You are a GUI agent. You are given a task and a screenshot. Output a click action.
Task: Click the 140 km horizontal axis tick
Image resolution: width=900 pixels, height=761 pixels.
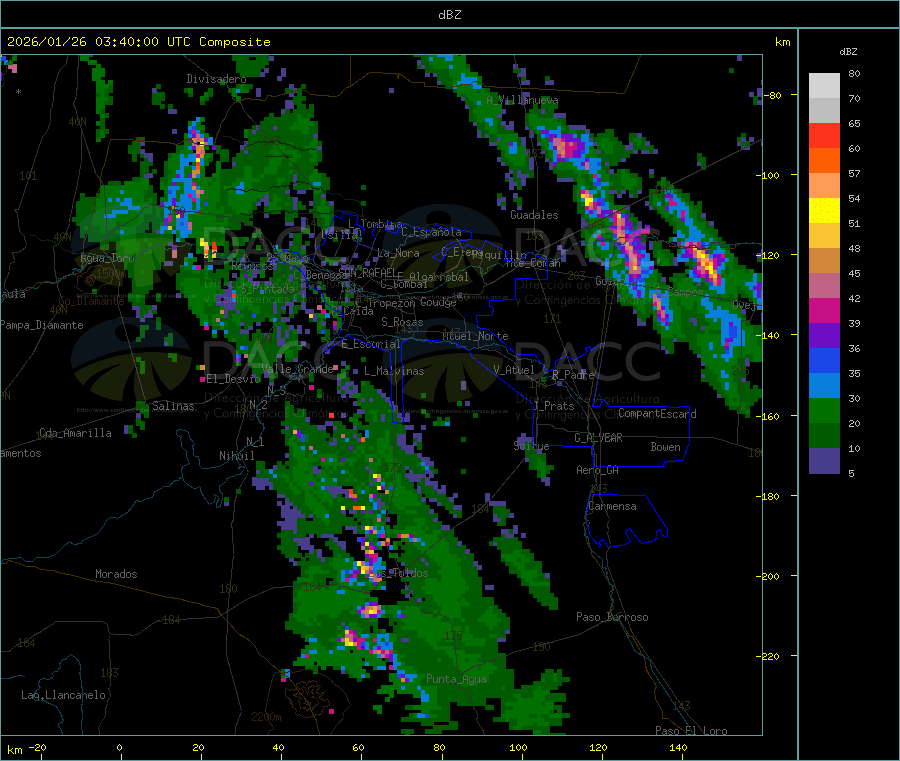click(x=678, y=748)
